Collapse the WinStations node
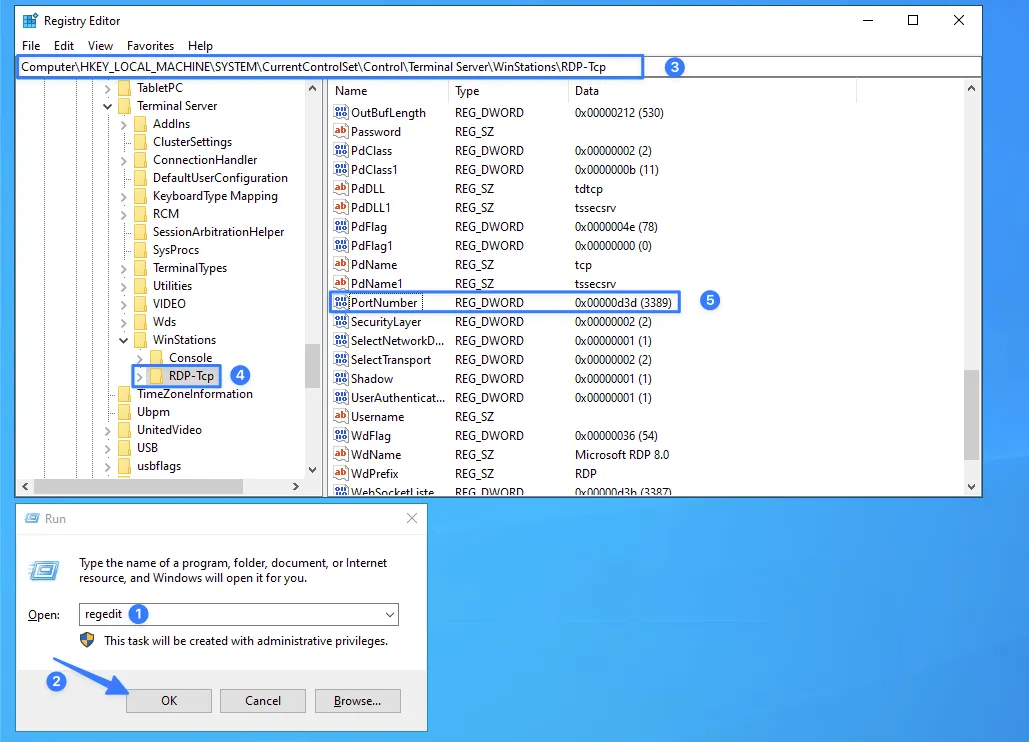1029x742 pixels. 125,339
